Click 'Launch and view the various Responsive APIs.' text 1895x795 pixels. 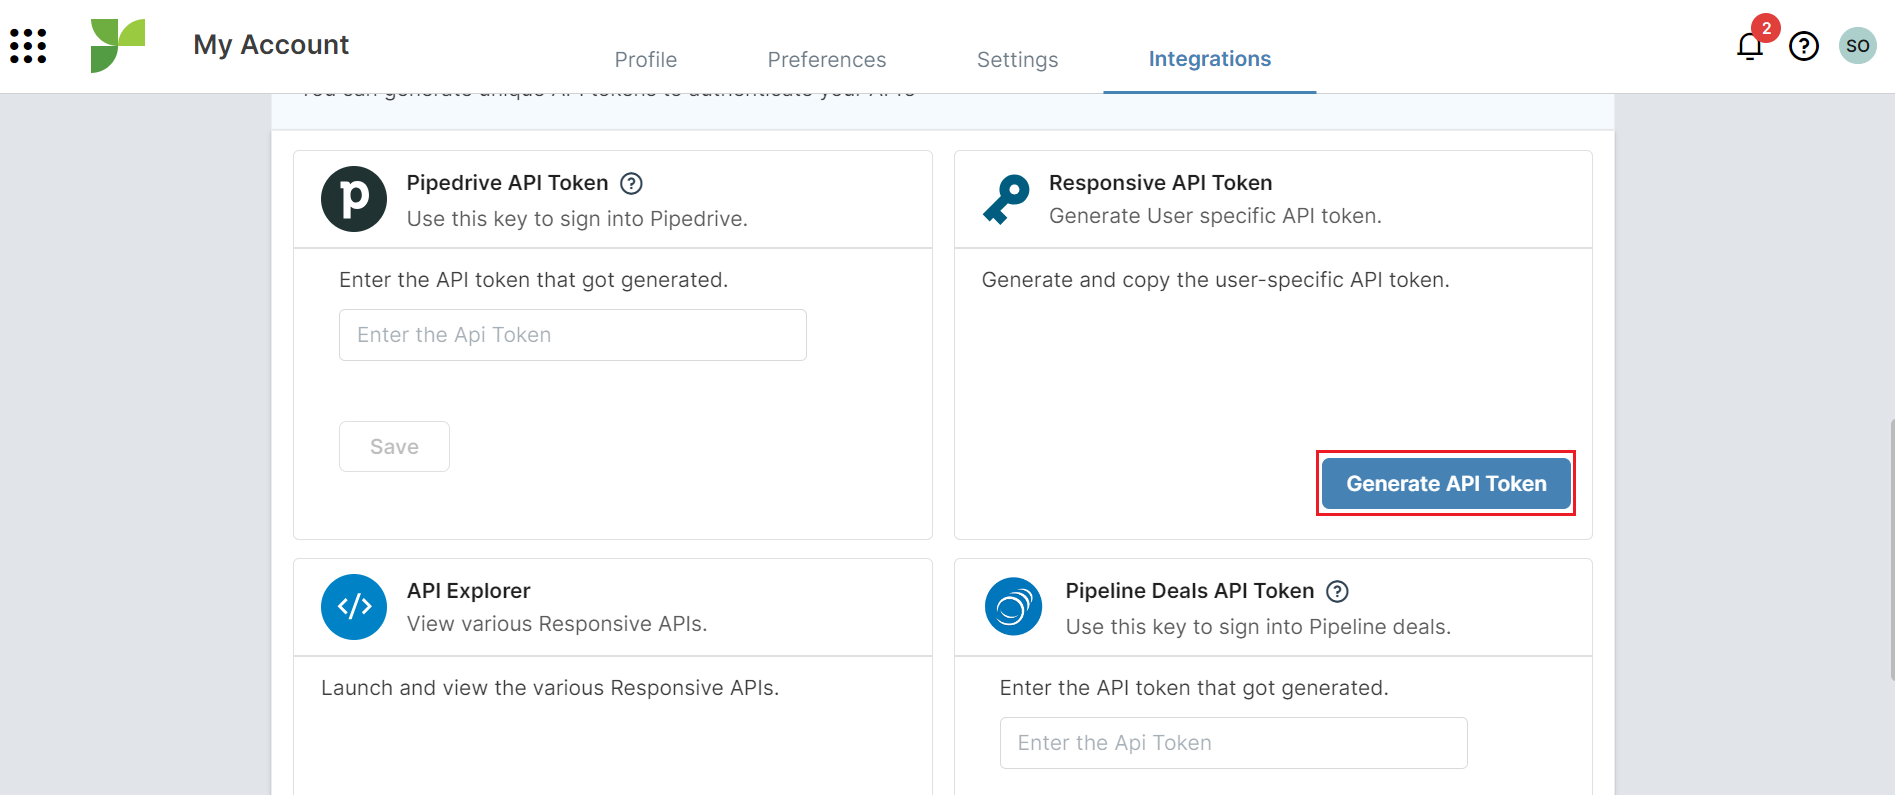pos(550,688)
